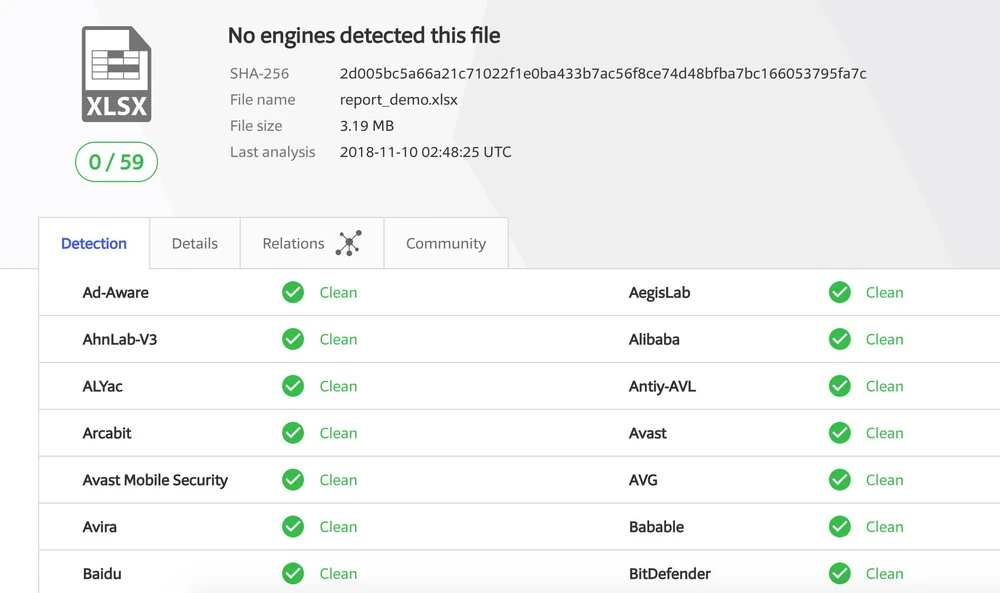Click the Last analysis date value
This screenshot has height=593, width=1000.
(425, 152)
